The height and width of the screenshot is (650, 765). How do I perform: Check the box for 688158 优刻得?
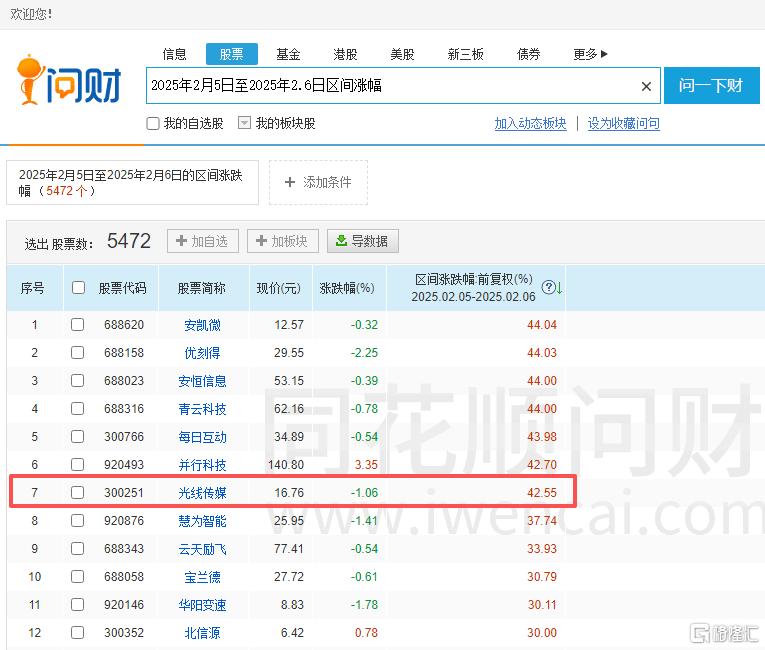pos(78,352)
